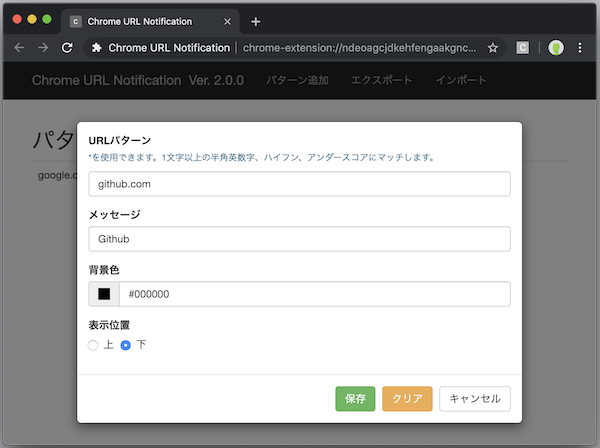Click the address bar extension URL
Image resolution: width=600 pixels, height=448 pixels.
pyautogui.click(x=359, y=48)
